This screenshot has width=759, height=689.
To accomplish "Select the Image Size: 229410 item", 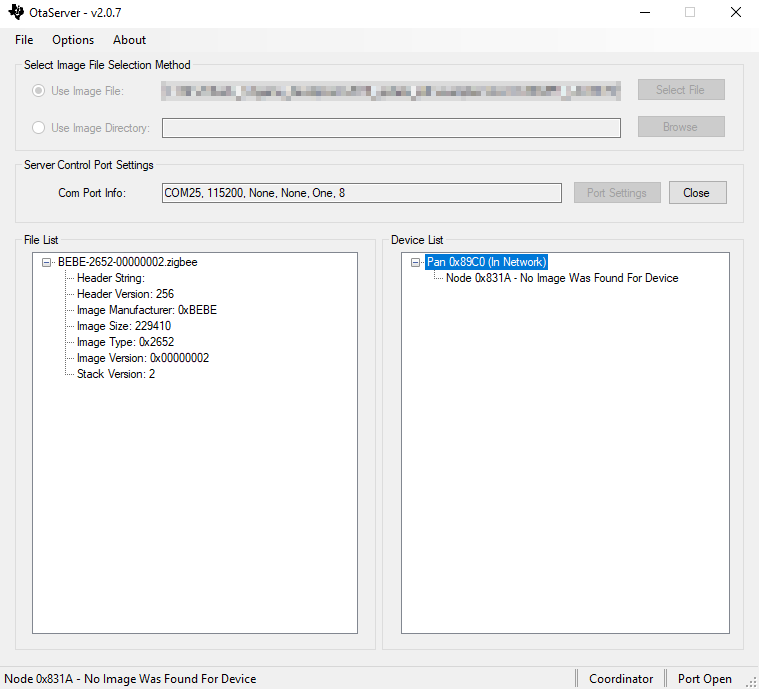I will (x=123, y=326).
